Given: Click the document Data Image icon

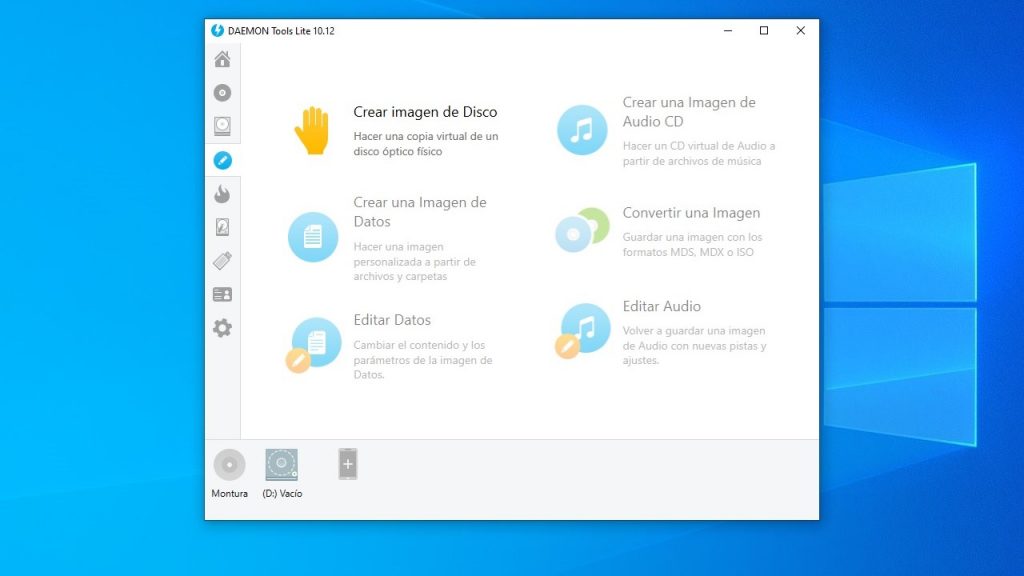Looking at the screenshot, I should point(313,237).
